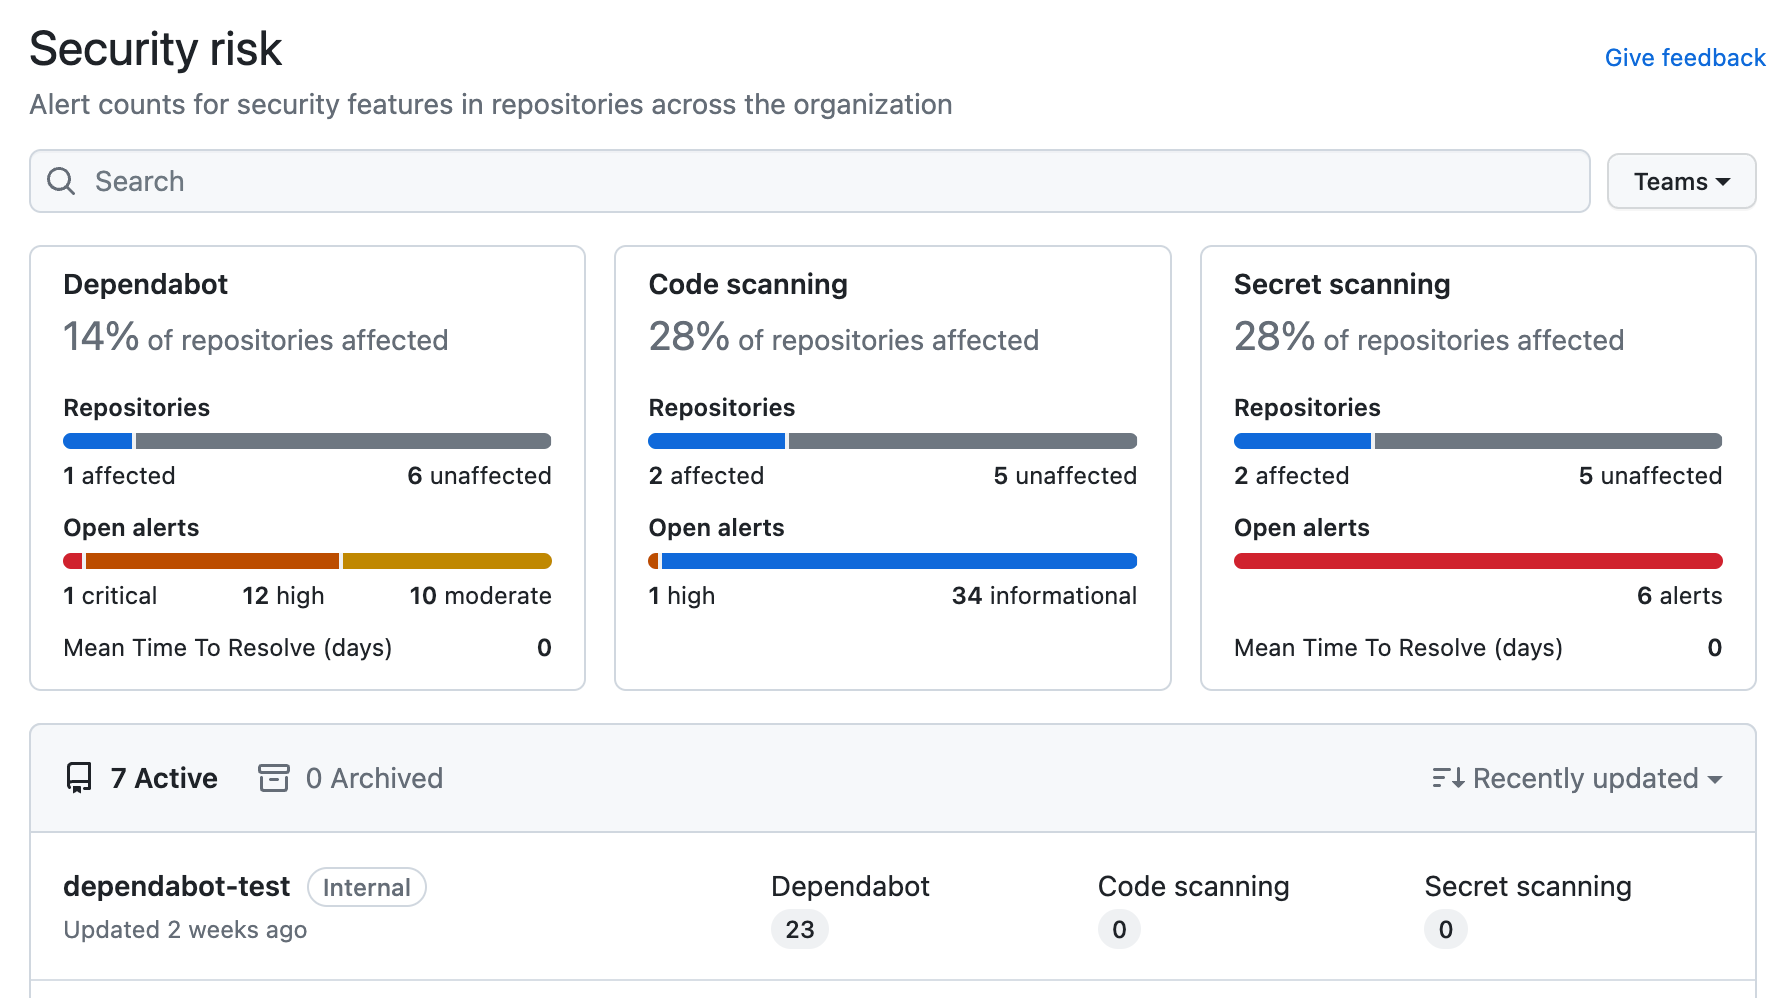
Task: Click the Secret scanning count badge for dependabot-test
Action: [1445, 929]
